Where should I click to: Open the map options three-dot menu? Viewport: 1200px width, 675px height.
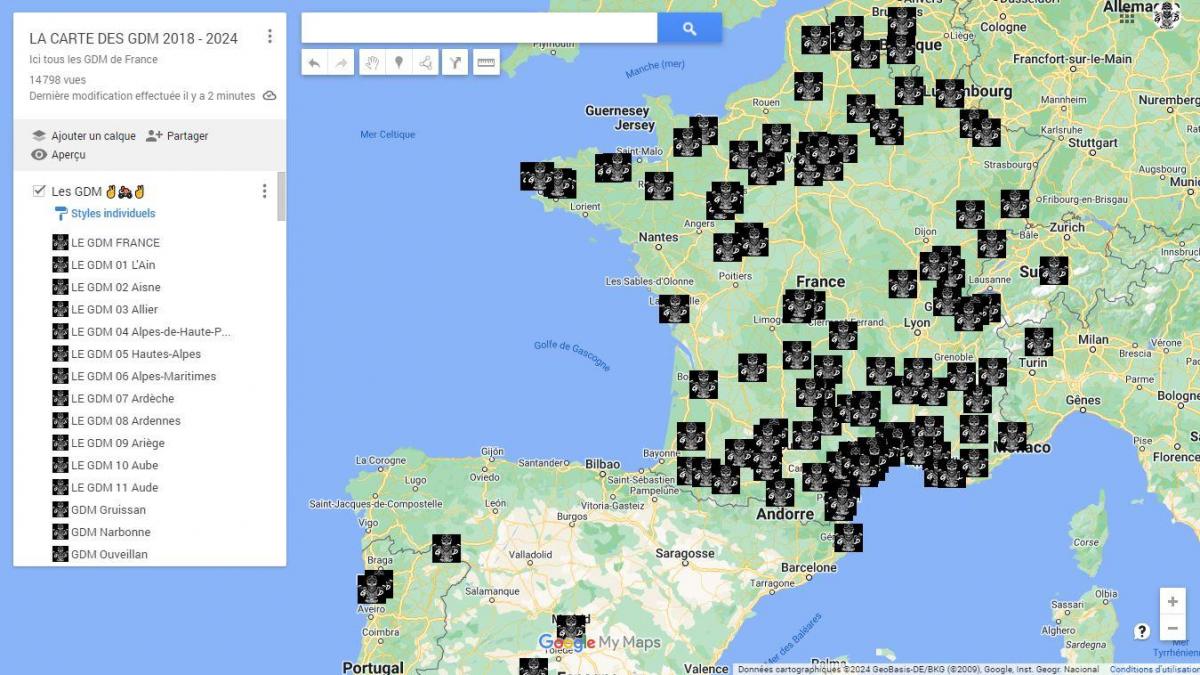(268, 35)
